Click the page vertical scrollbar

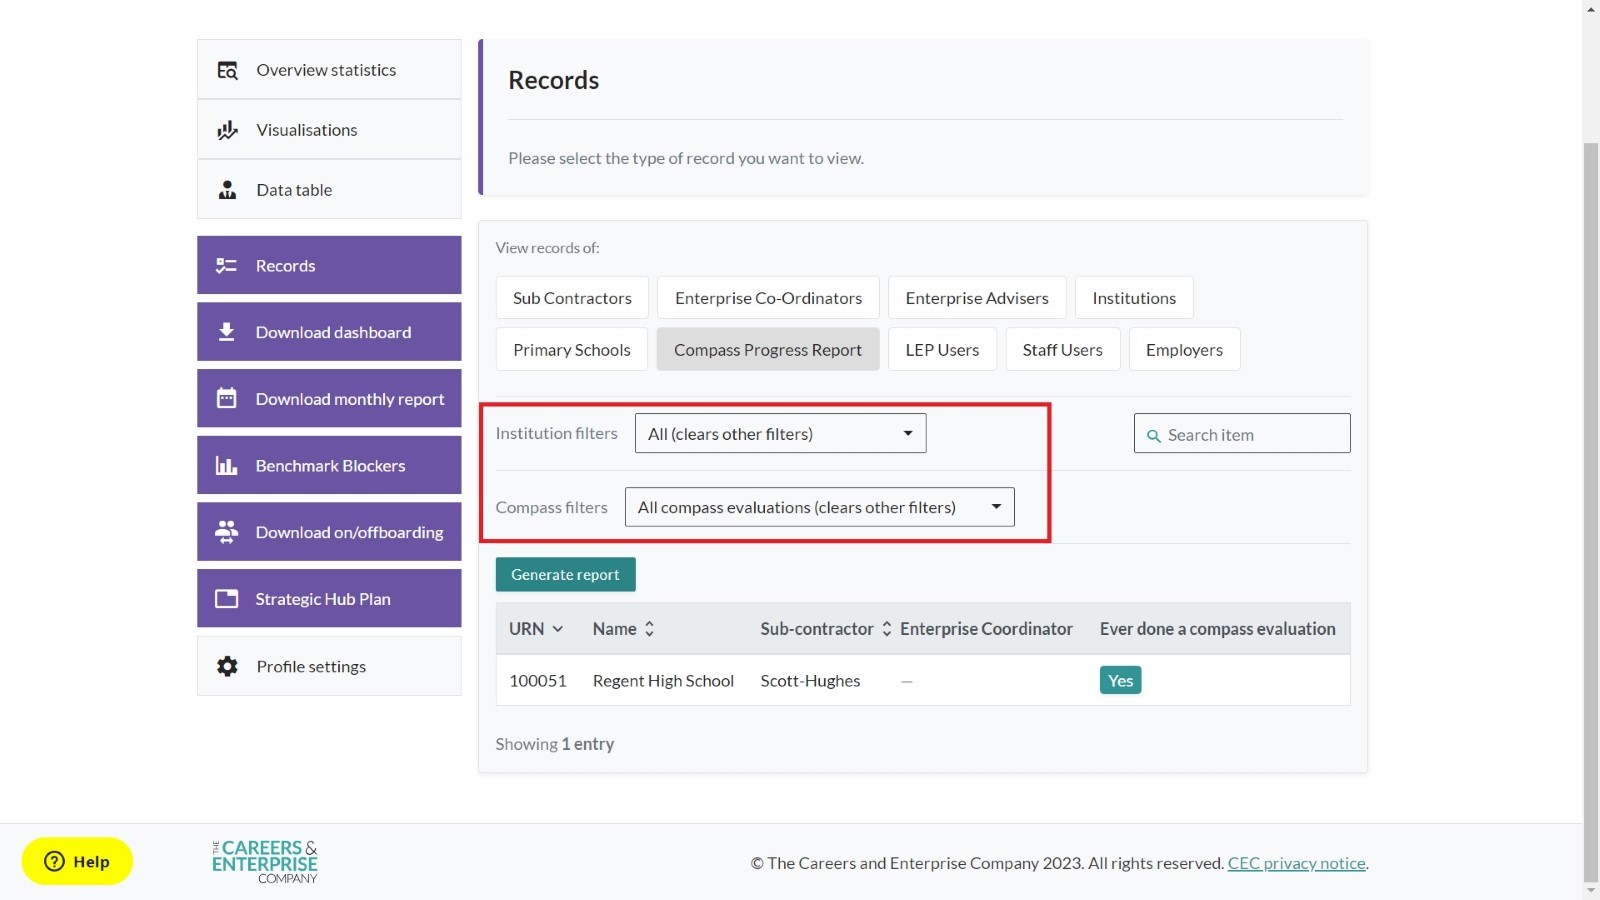click(1591, 510)
